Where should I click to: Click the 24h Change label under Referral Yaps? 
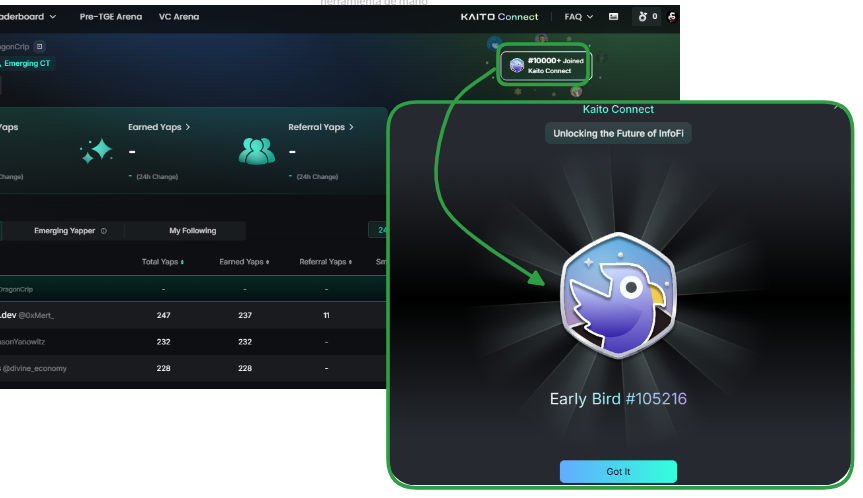tap(317, 177)
